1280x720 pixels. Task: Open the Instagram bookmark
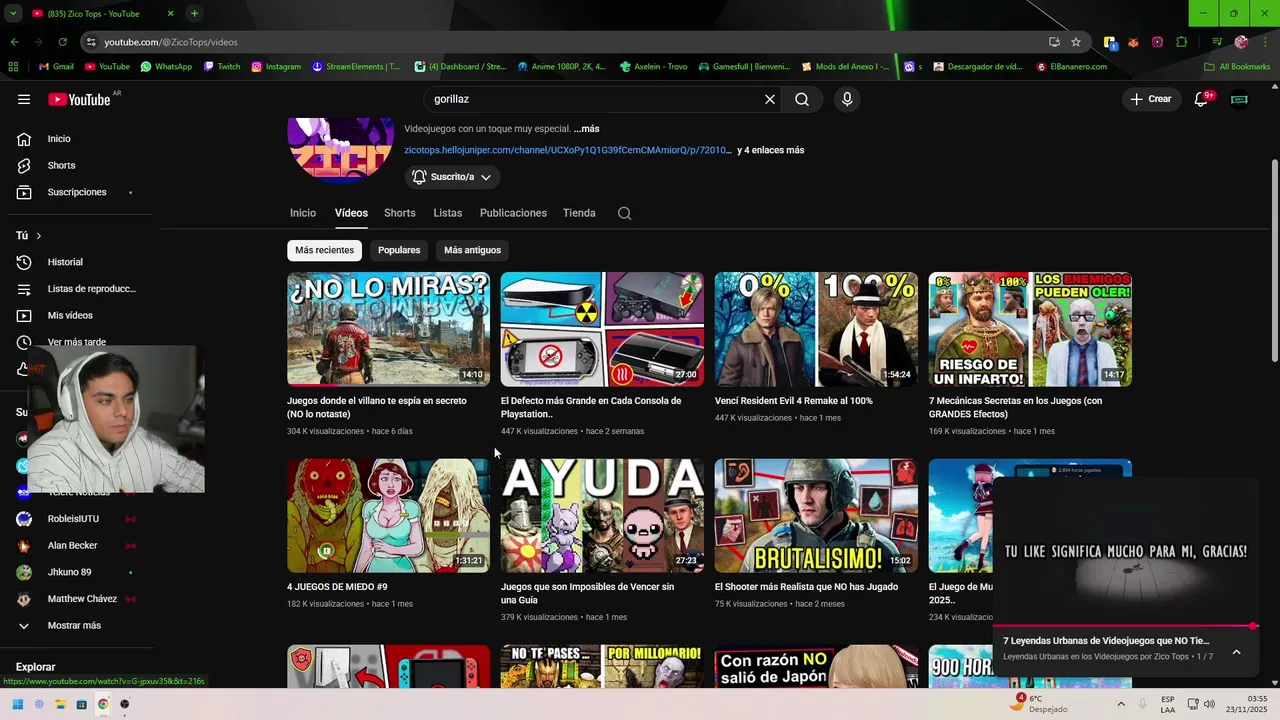coord(276,67)
